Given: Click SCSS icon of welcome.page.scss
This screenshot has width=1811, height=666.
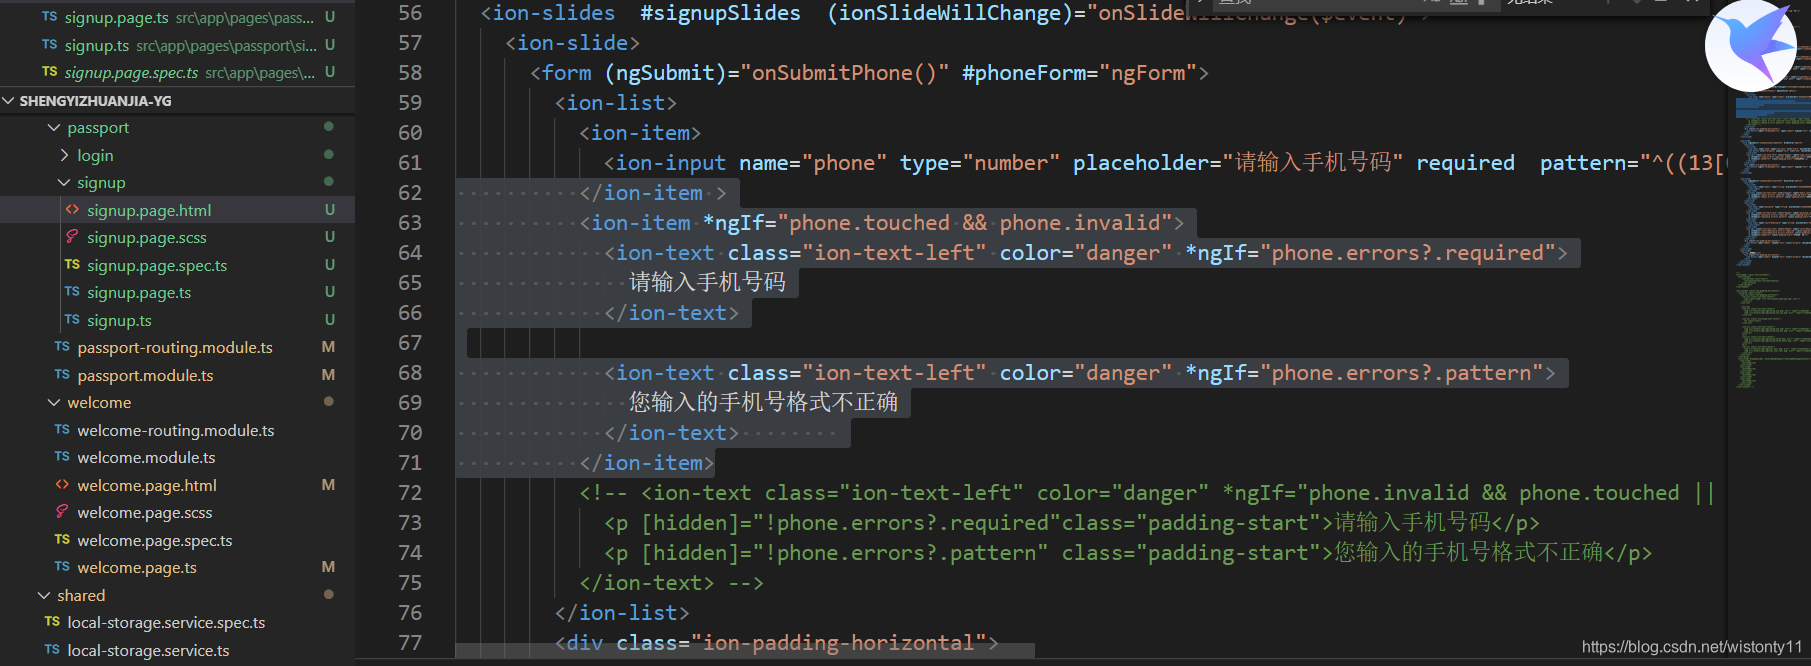Looking at the screenshot, I should tap(62, 512).
